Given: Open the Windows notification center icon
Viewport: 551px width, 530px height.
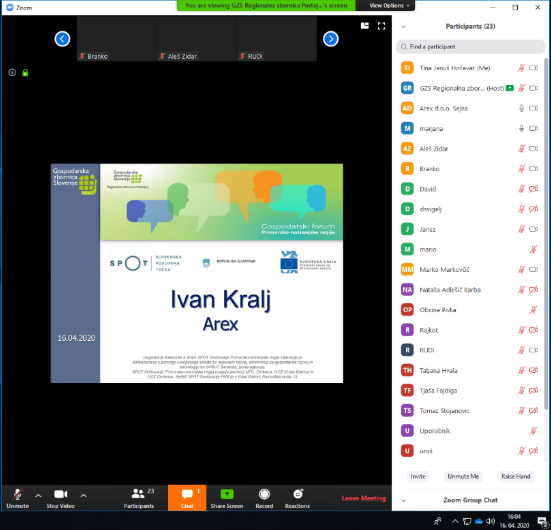Looking at the screenshot, I should (542, 522).
